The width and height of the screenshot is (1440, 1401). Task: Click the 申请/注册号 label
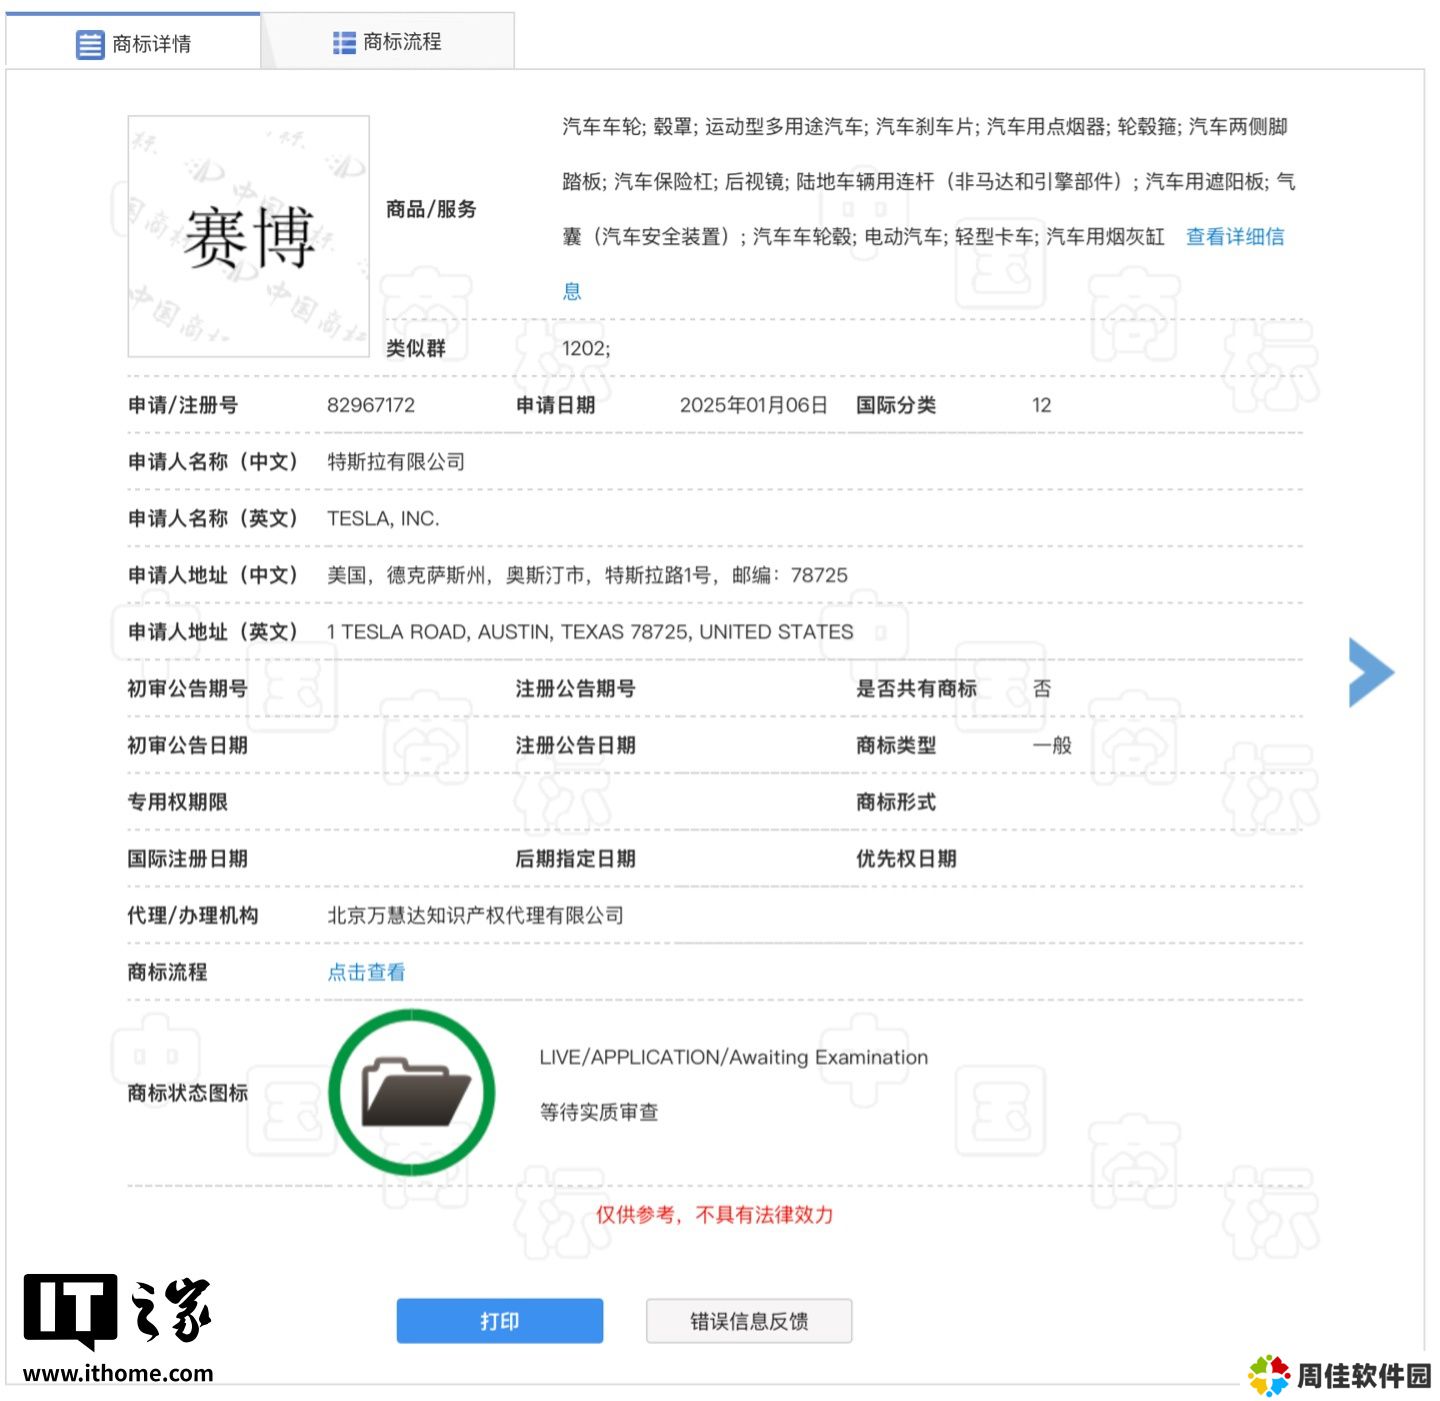click(183, 405)
